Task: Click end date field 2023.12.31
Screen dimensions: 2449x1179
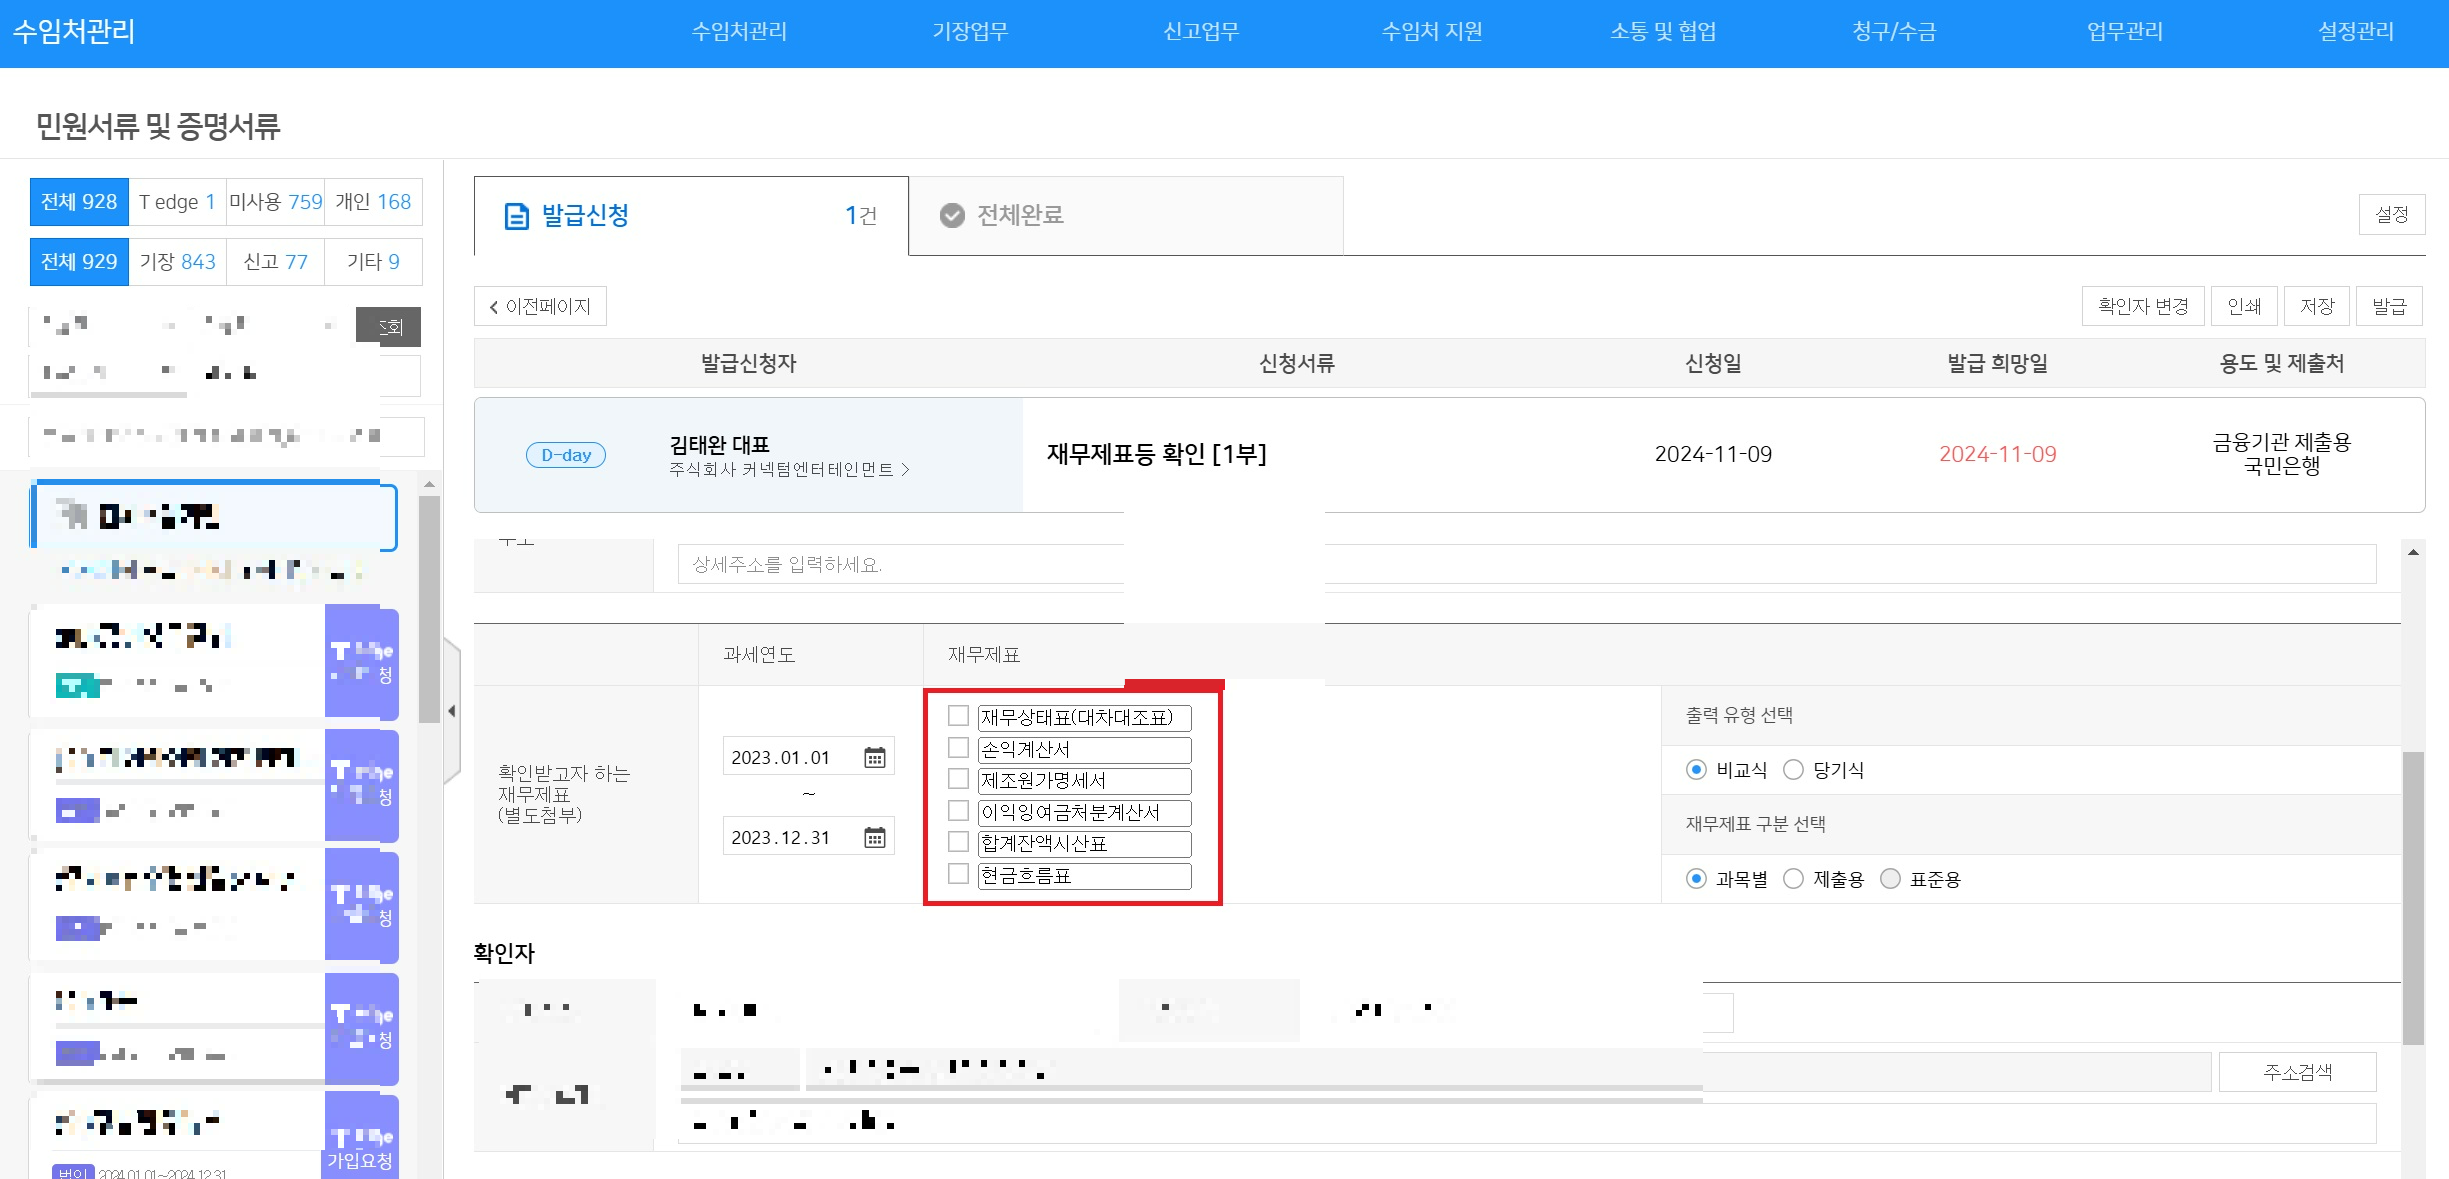Action: [x=808, y=838]
